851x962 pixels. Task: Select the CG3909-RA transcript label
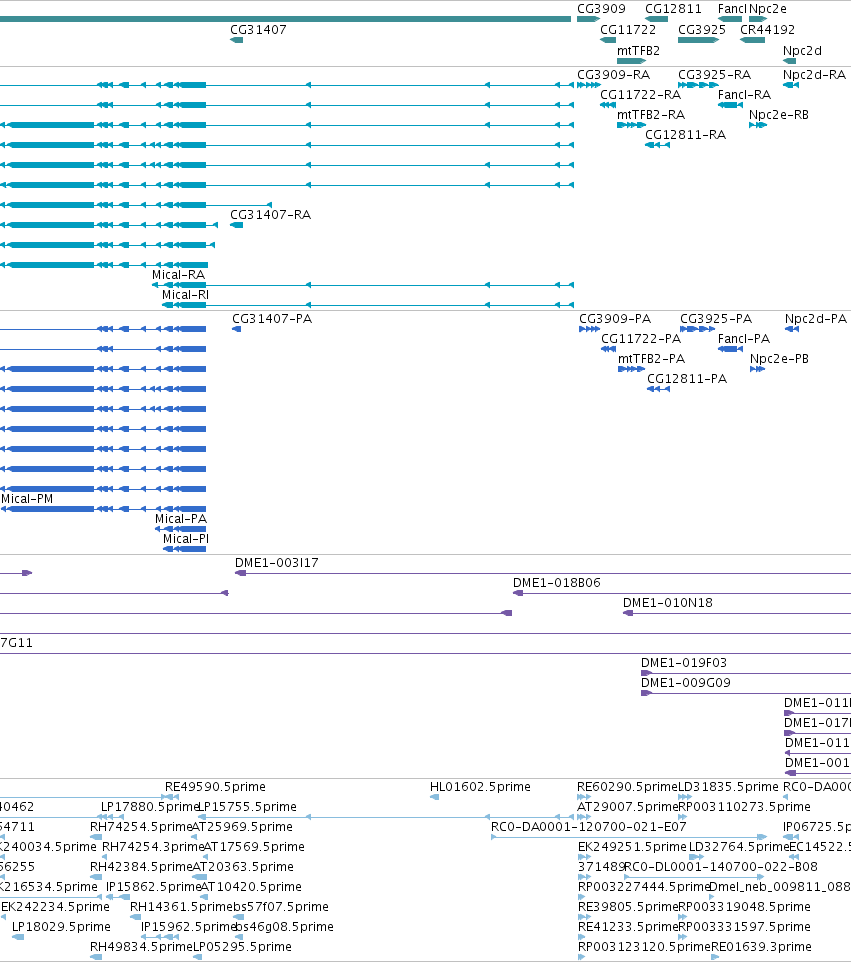tap(613, 75)
